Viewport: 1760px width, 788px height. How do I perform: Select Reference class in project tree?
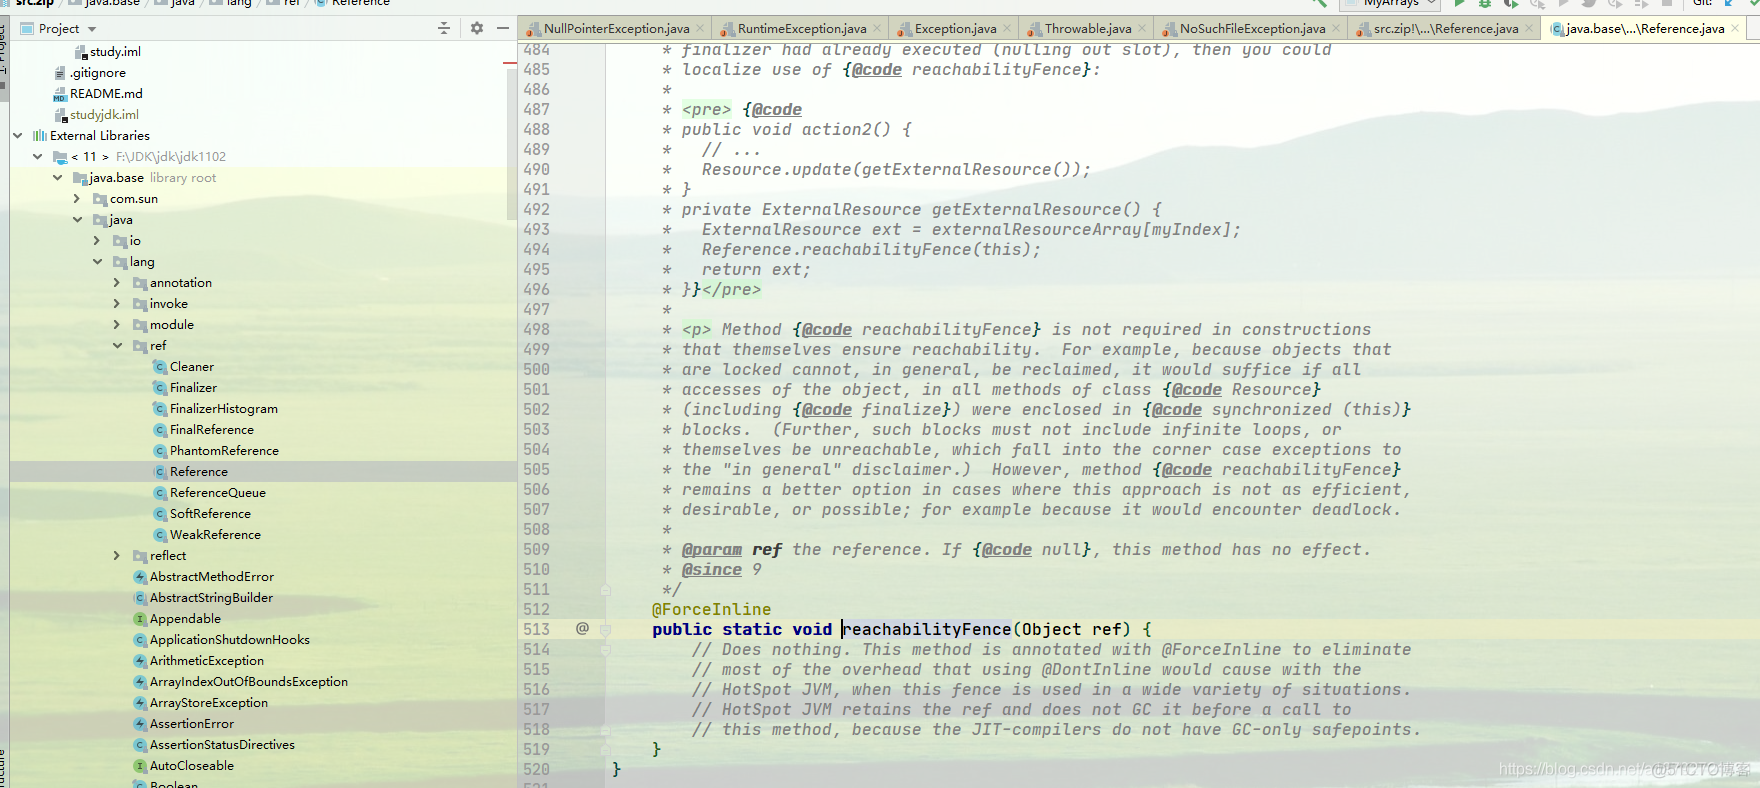[199, 472]
